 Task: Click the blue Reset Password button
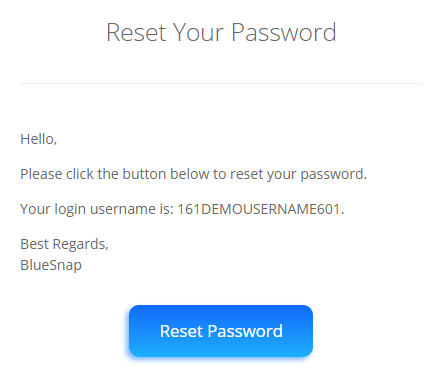tap(221, 331)
